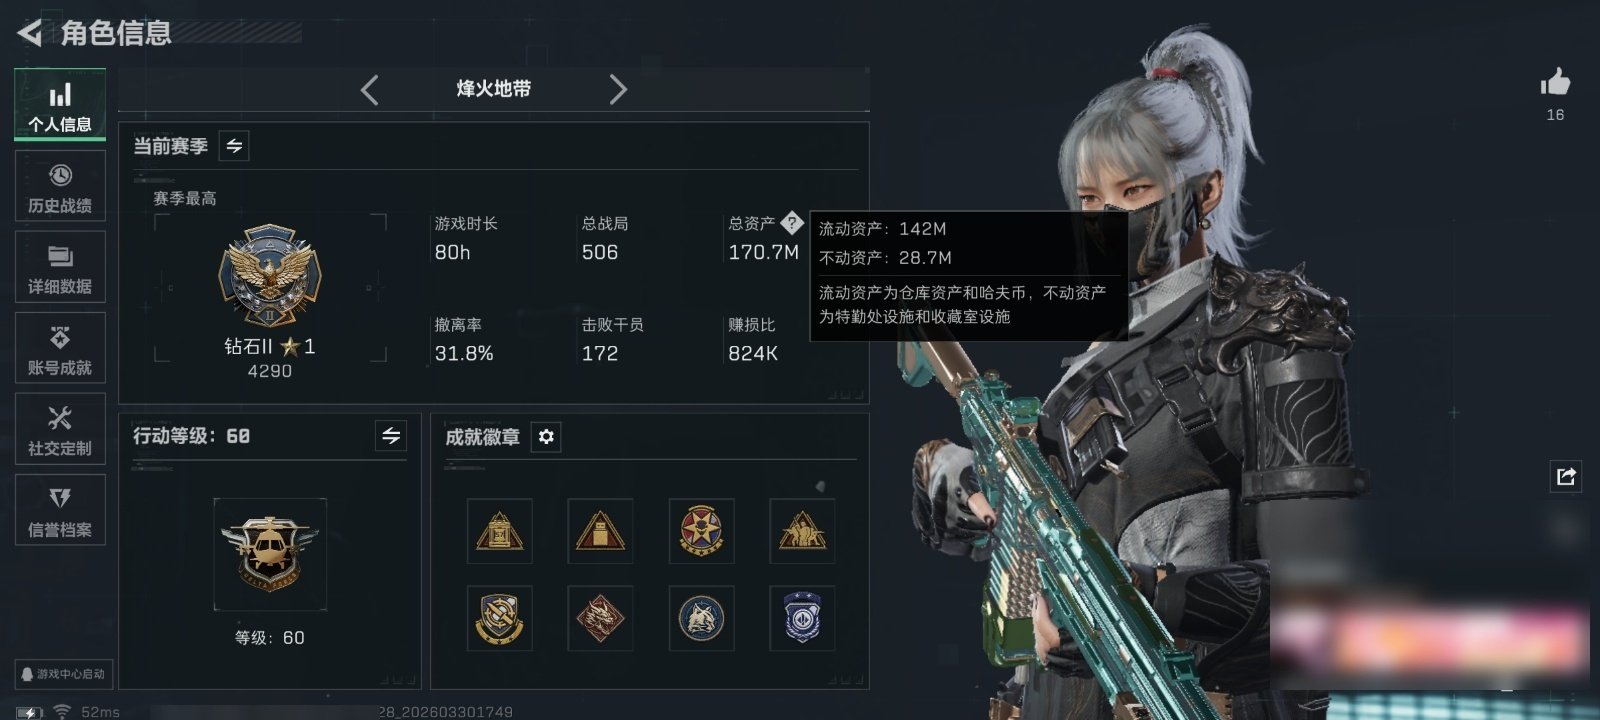Click the 钻石II rank emblem

coord(270,276)
